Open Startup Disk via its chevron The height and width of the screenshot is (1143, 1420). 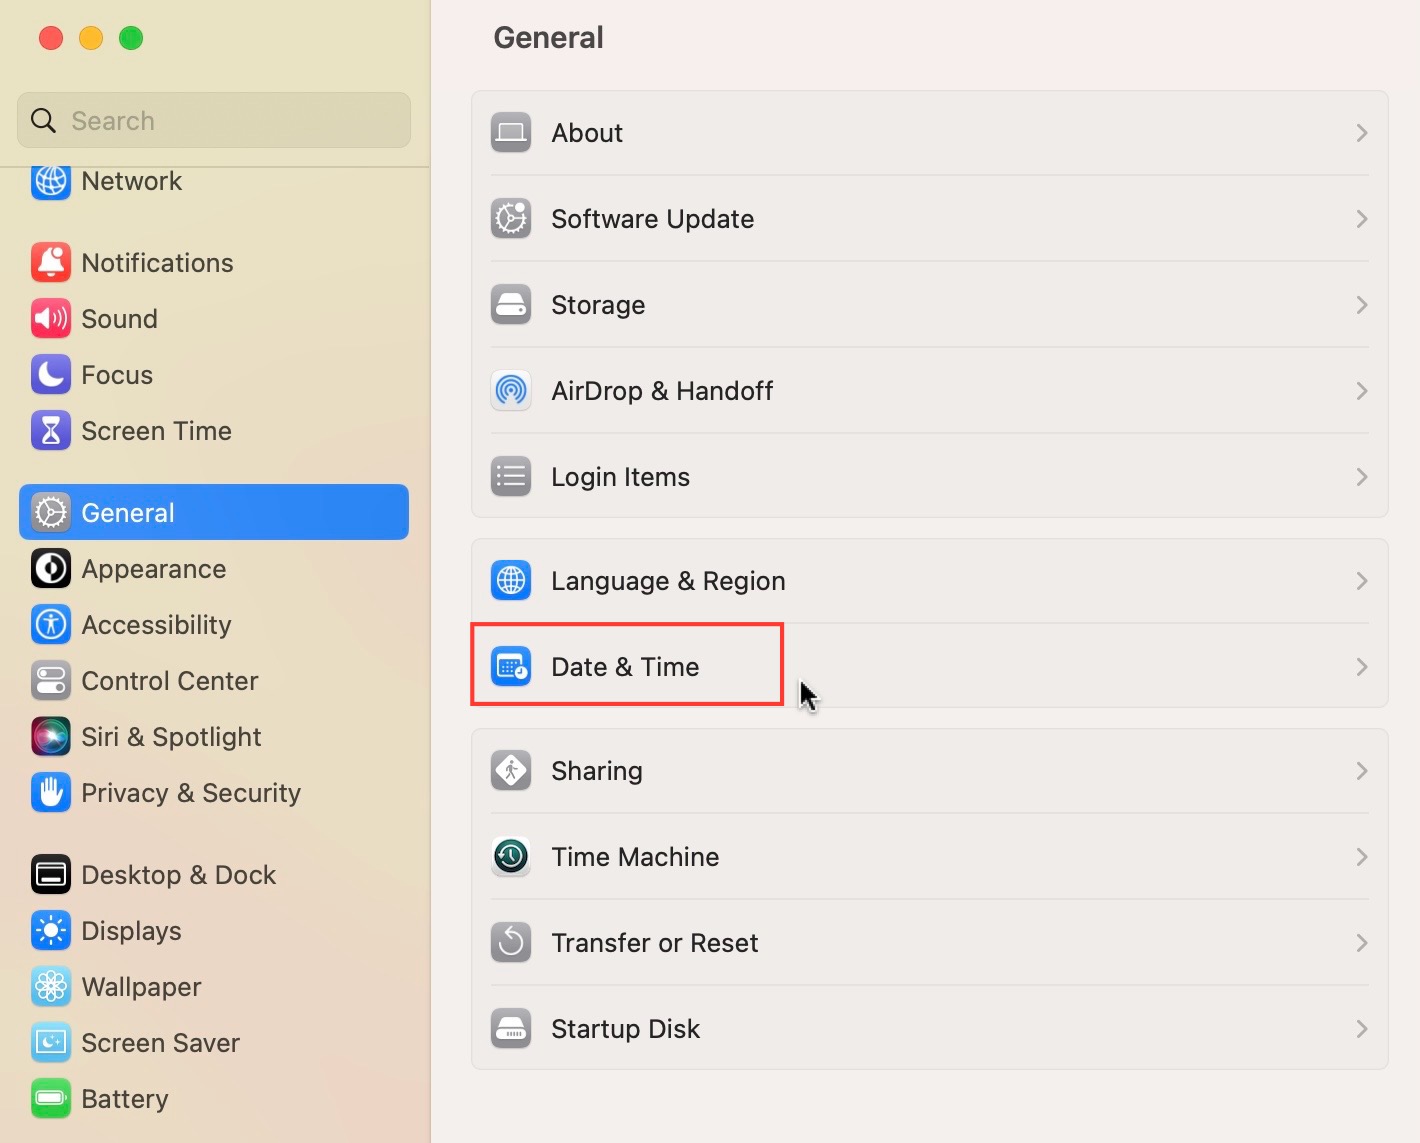click(x=1361, y=1029)
